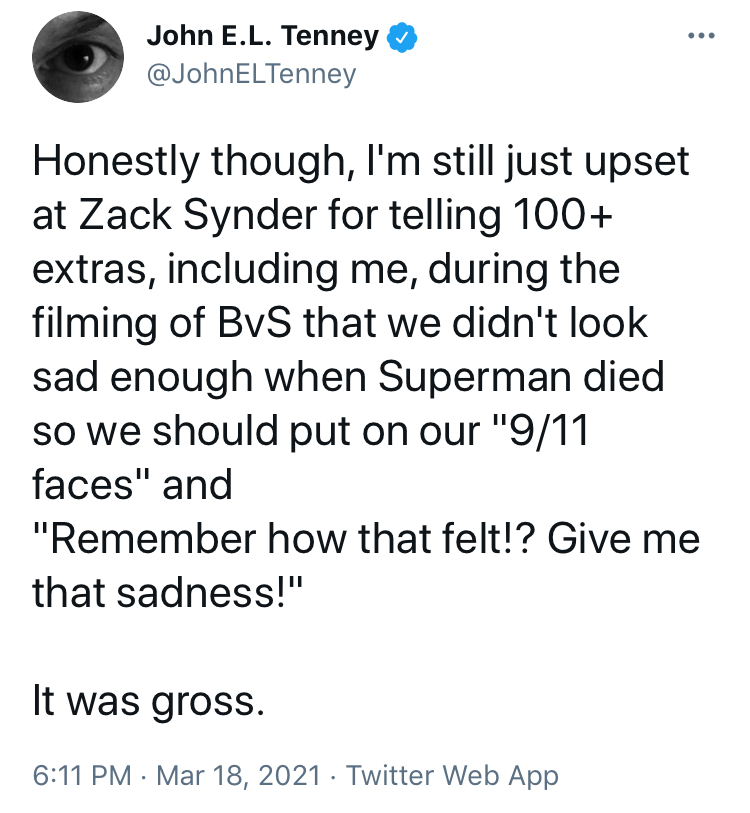The height and width of the screenshot is (813, 750).
Task: Click the 'It was gross.' sentence
Action: pyautogui.click(x=149, y=700)
